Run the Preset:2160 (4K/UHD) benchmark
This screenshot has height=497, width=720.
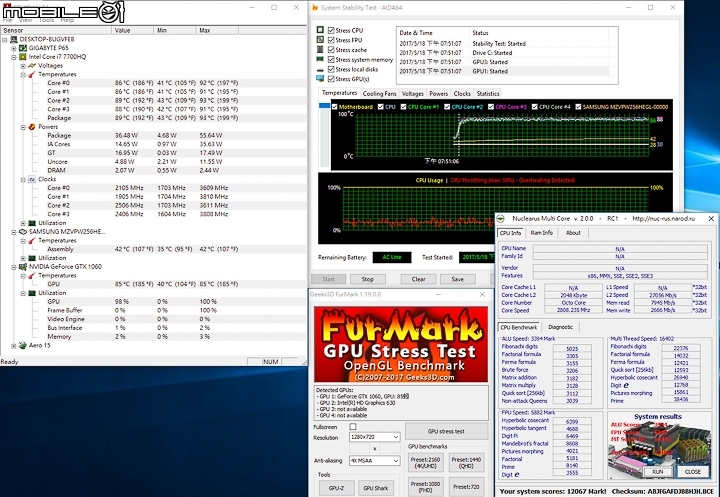(x=425, y=463)
